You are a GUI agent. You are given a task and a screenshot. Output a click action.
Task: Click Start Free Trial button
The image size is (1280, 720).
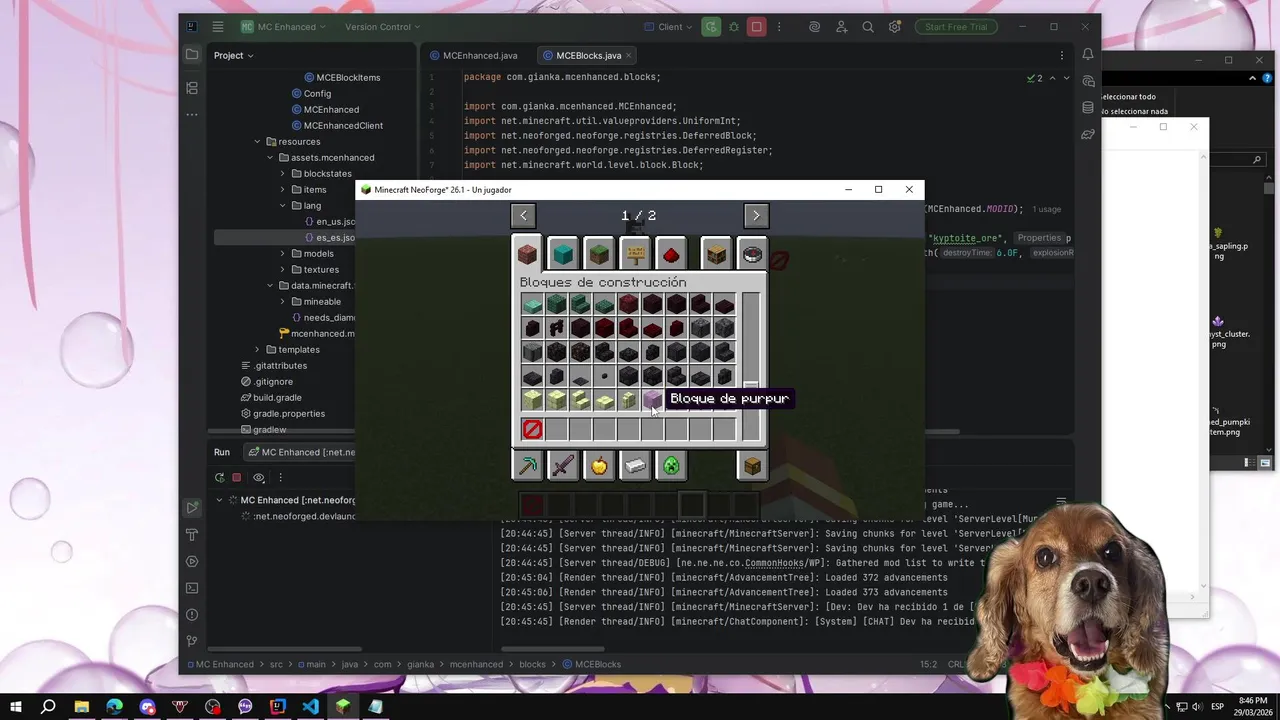coord(956,27)
